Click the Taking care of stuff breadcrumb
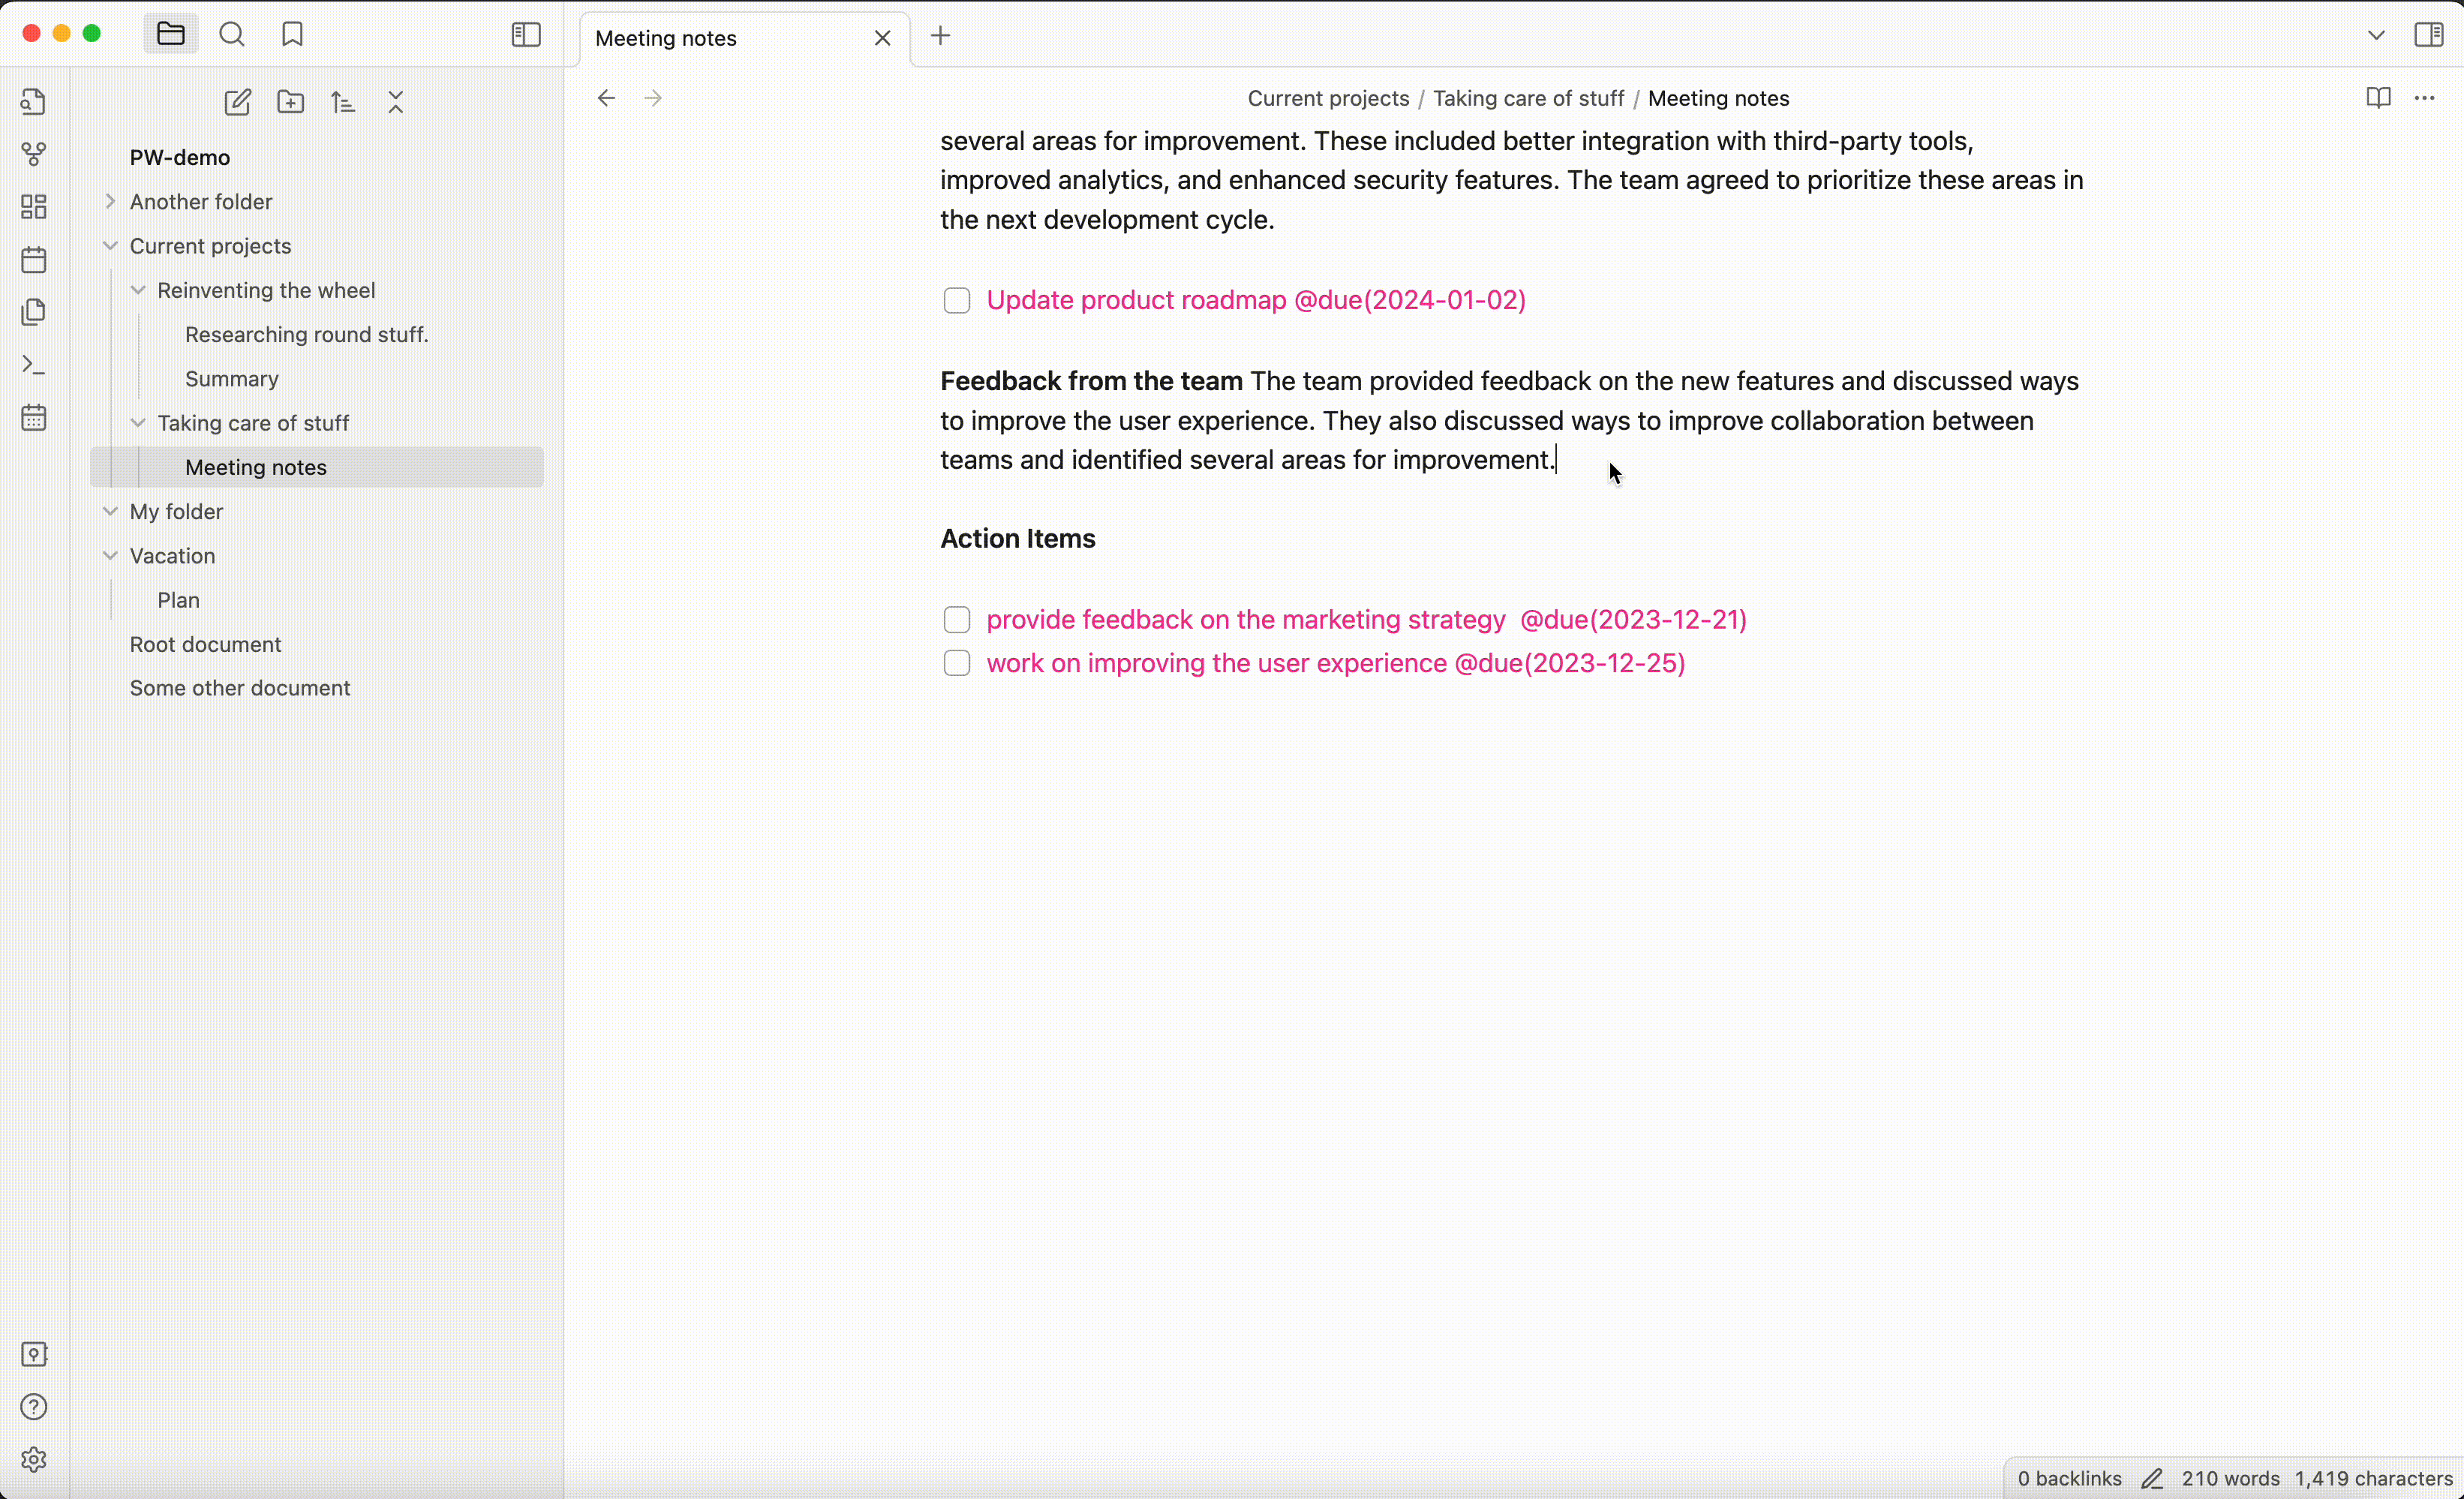This screenshot has width=2464, height=1499. [1527, 98]
